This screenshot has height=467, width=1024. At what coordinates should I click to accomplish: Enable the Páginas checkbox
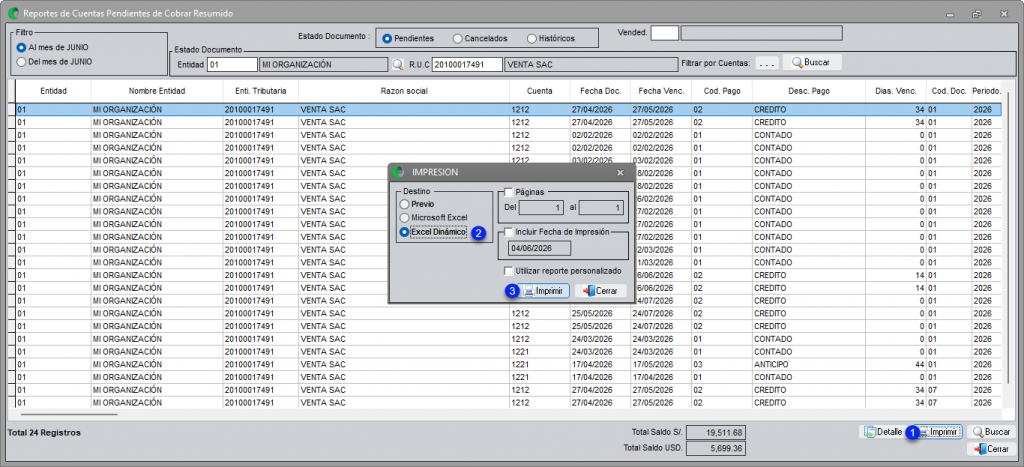point(509,192)
